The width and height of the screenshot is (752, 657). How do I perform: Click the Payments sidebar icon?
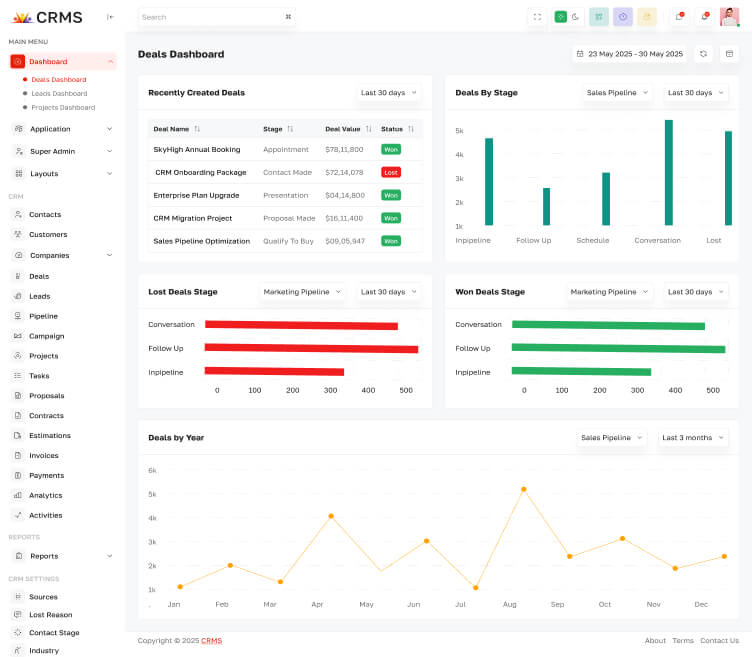[18, 475]
